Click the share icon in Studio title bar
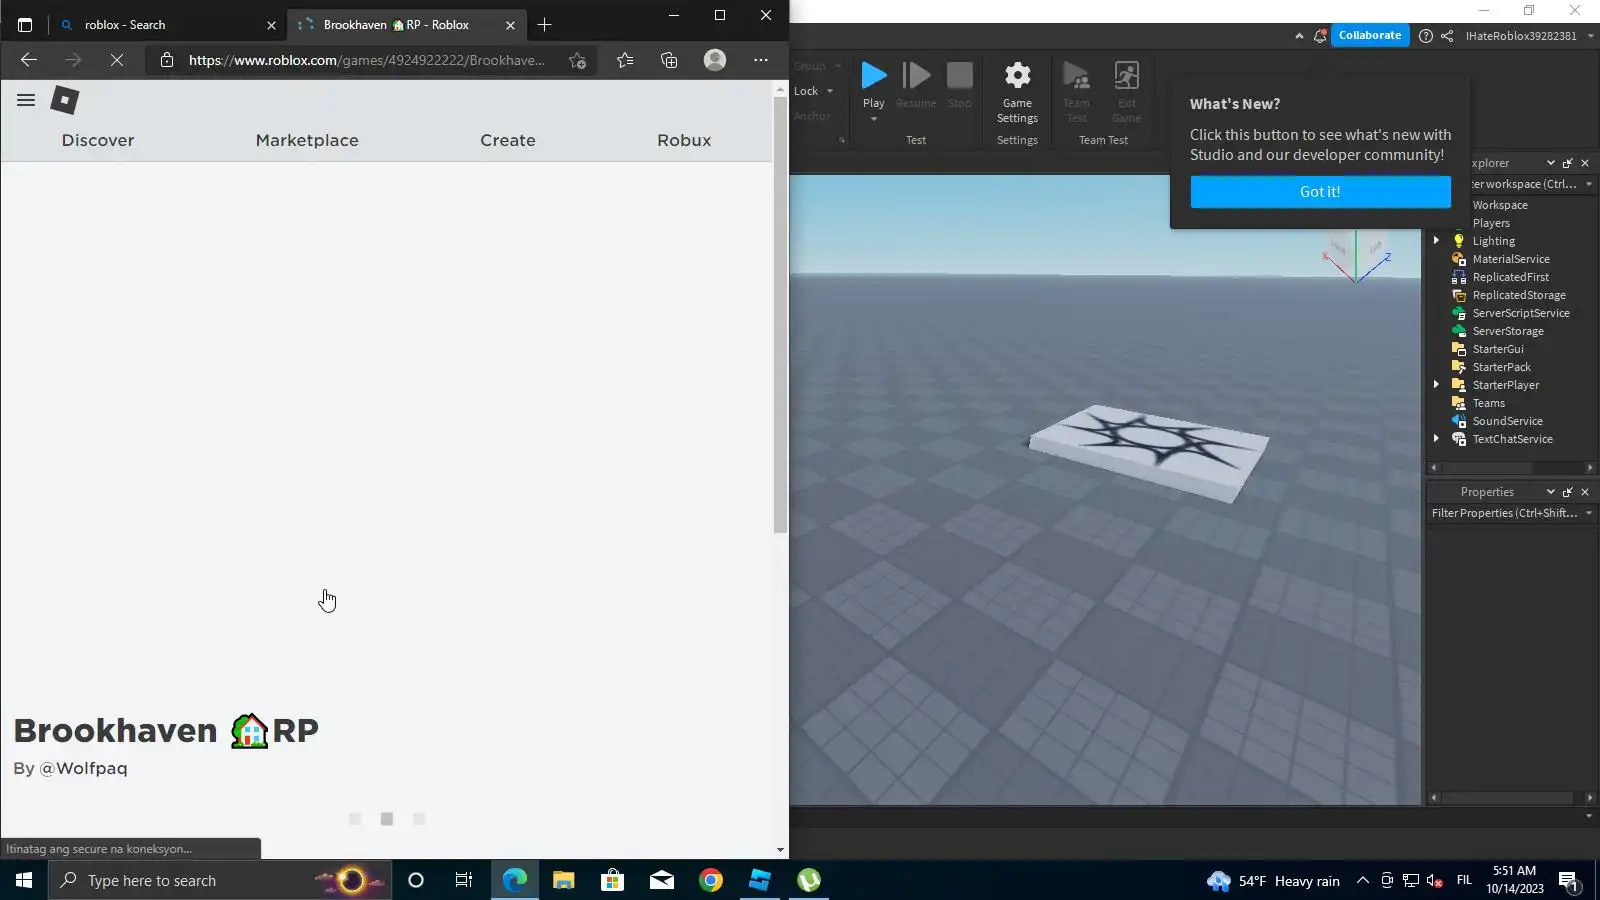Image resolution: width=1600 pixels, height=900 pixels. [1447, 36]
